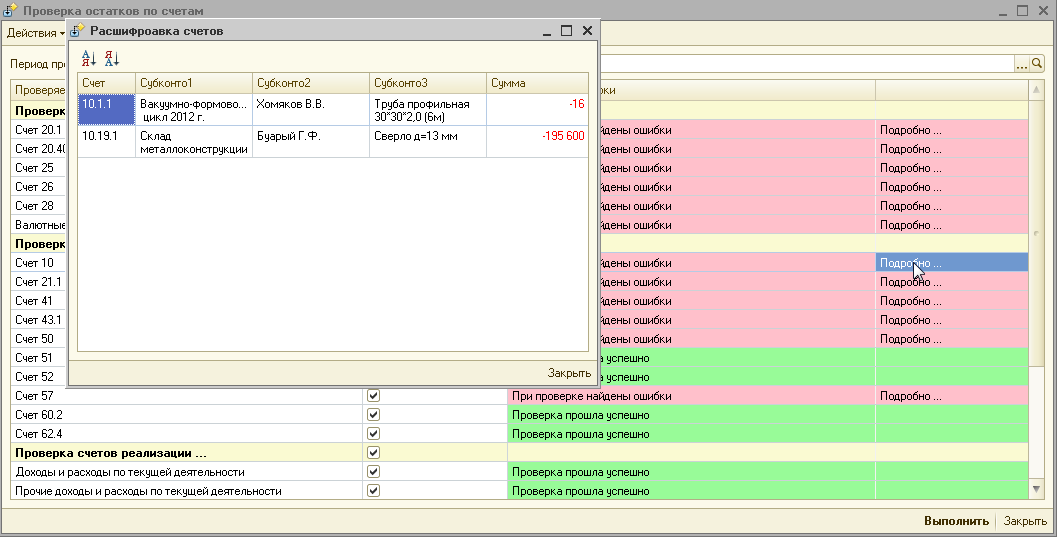1057x537 pixels.
Task: Select the 10.19.1 account row cell
Action: click(x=106, y=136)
